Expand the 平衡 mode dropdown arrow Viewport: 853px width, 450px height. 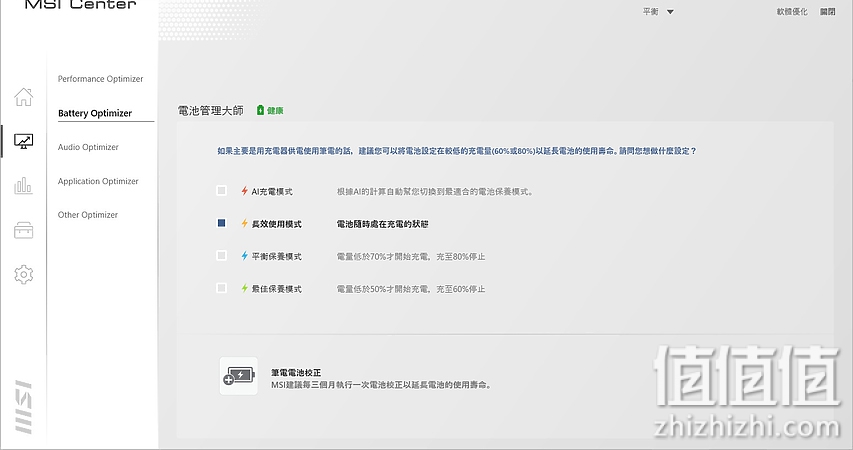[x=670, y=12]
